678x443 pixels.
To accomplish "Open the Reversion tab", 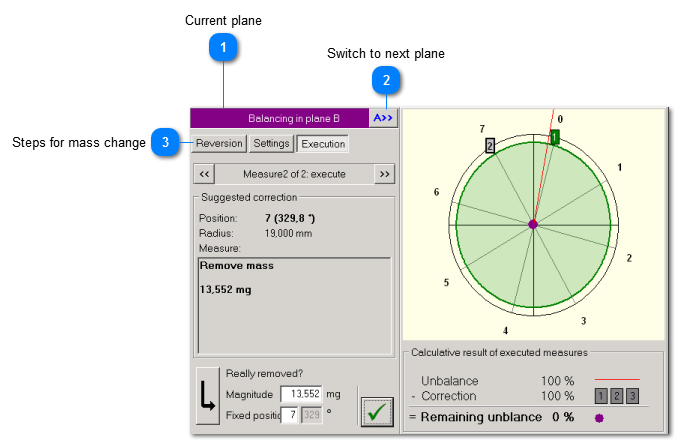I will click(x=219, y=144).
